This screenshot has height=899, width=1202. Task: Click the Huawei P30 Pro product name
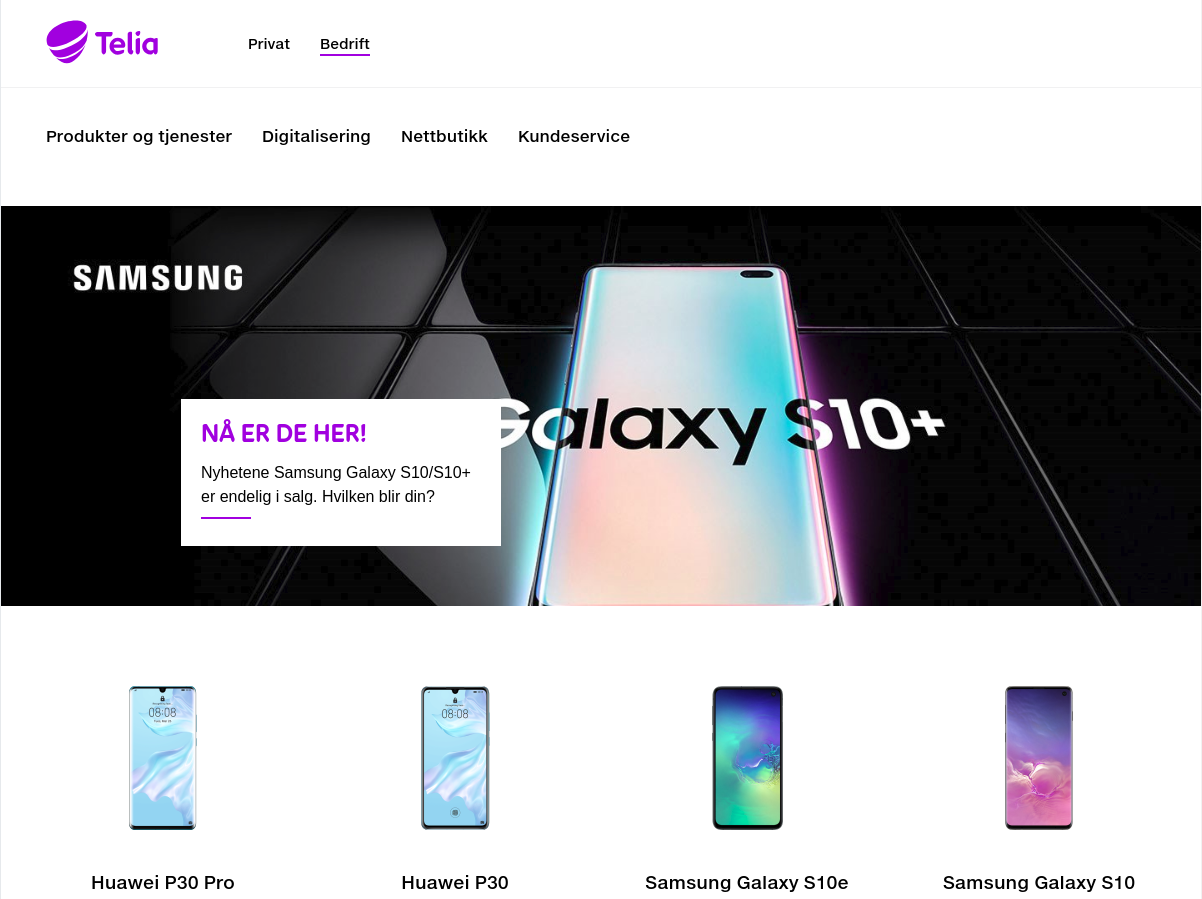(x=163, y=883)
